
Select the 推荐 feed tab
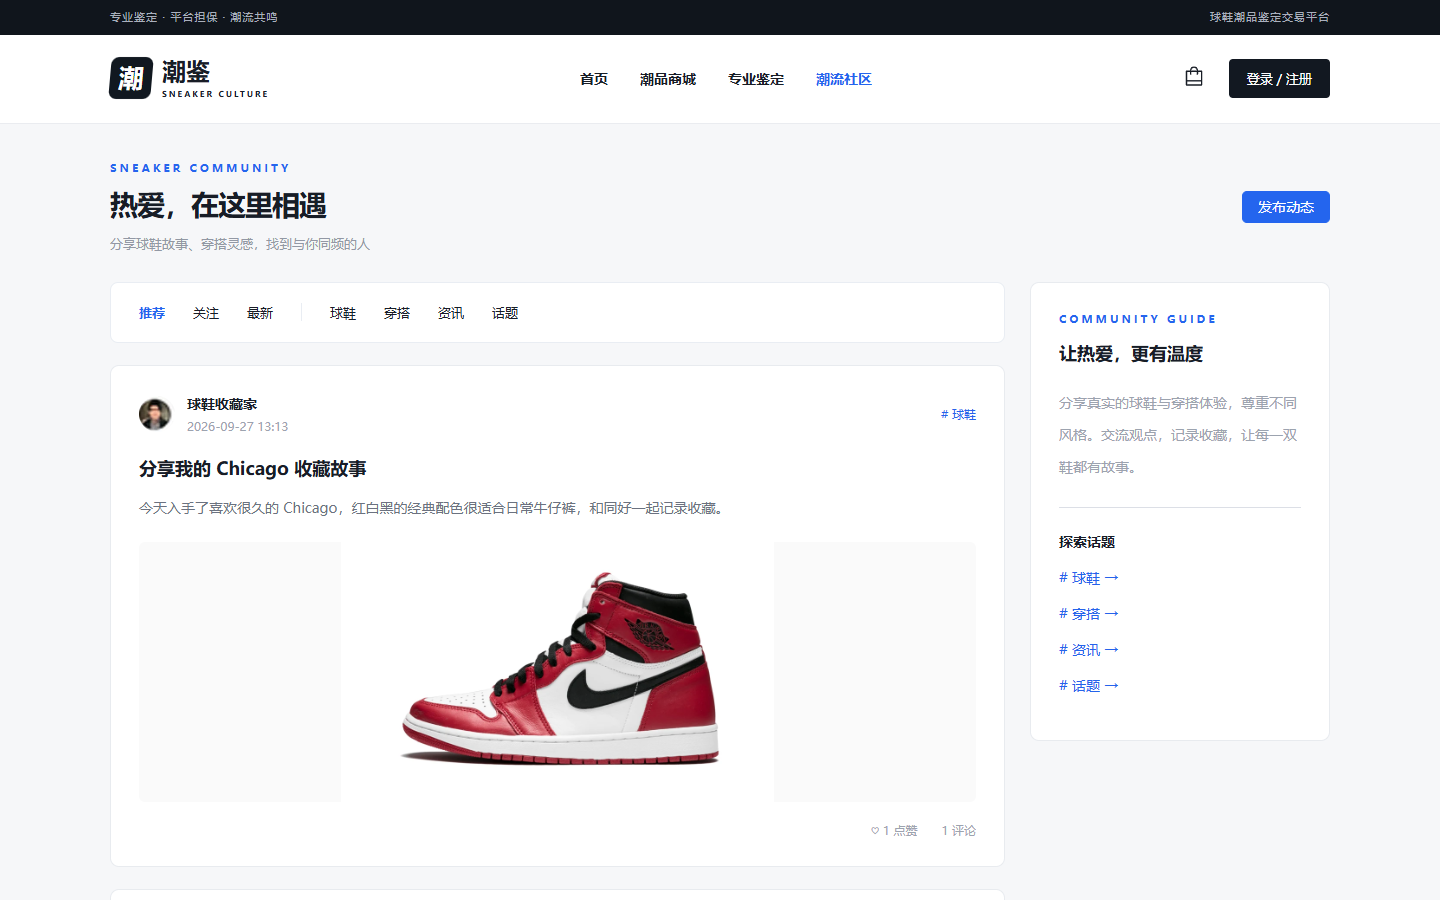click(152, 313)
